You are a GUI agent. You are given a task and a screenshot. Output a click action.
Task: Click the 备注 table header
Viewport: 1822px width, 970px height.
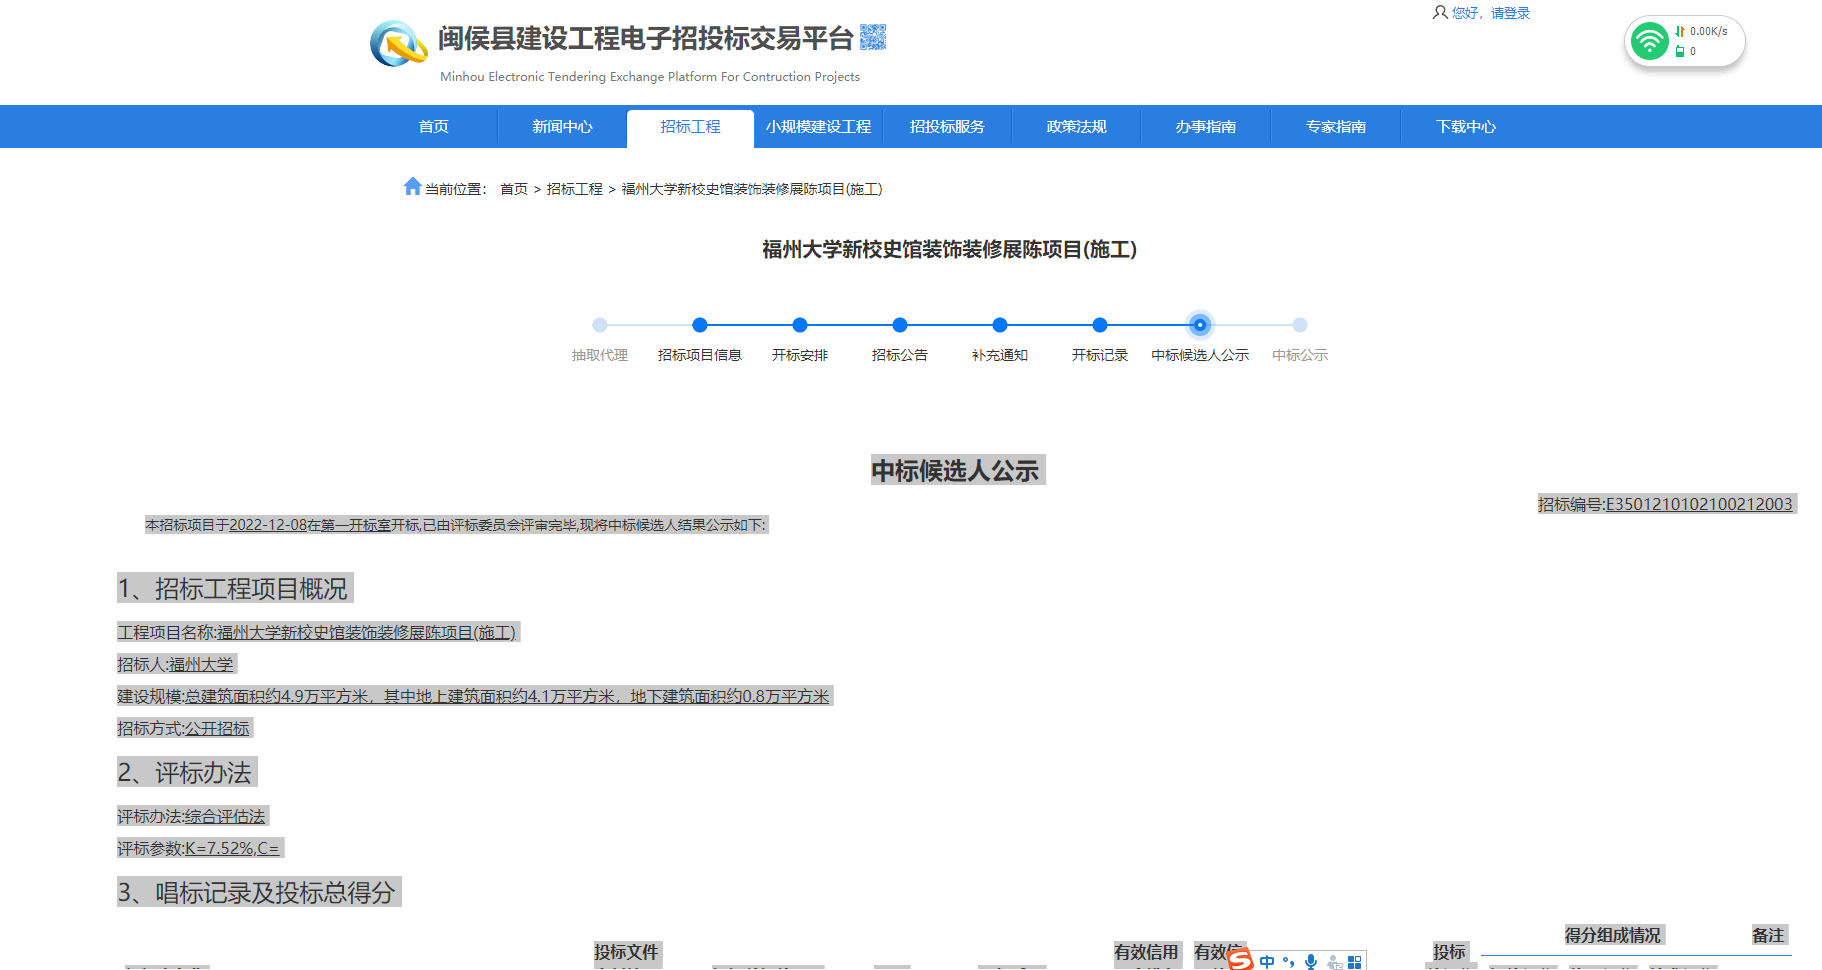click(1768, 935)
